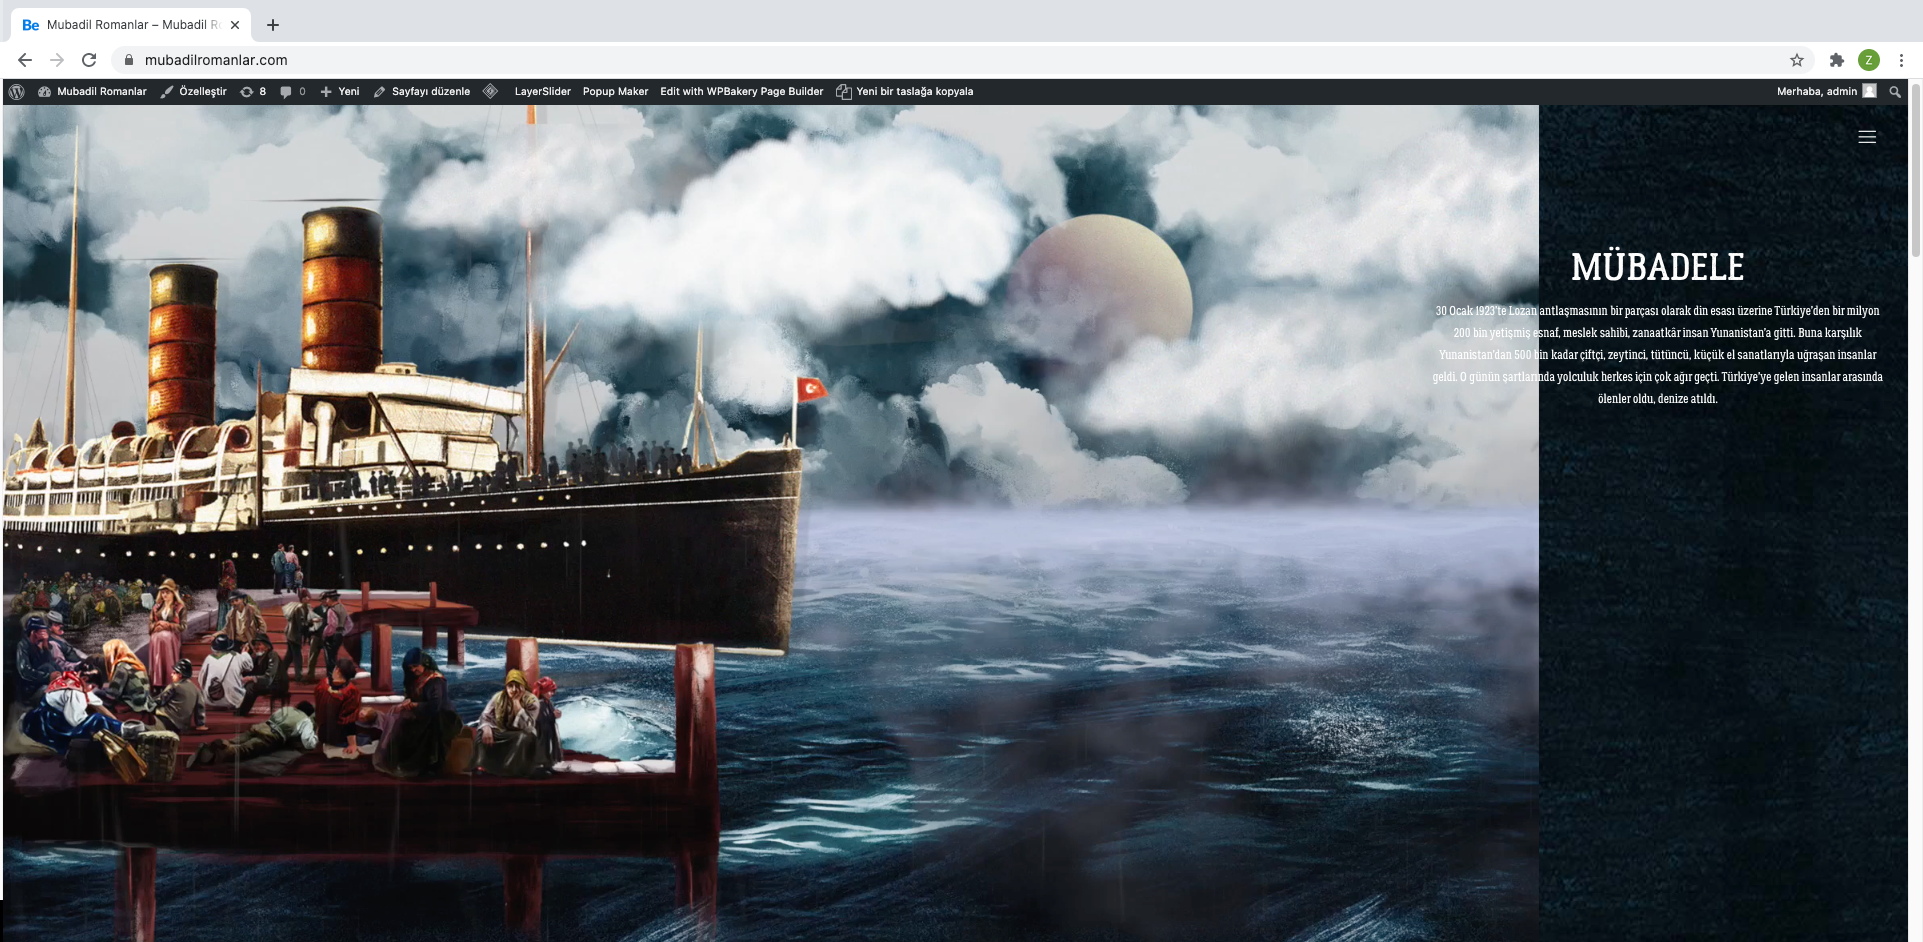This screenshot has width=1923, height=942.
Task: Click the page vertical scrollbar
Action: click(x=1915, y=170)
